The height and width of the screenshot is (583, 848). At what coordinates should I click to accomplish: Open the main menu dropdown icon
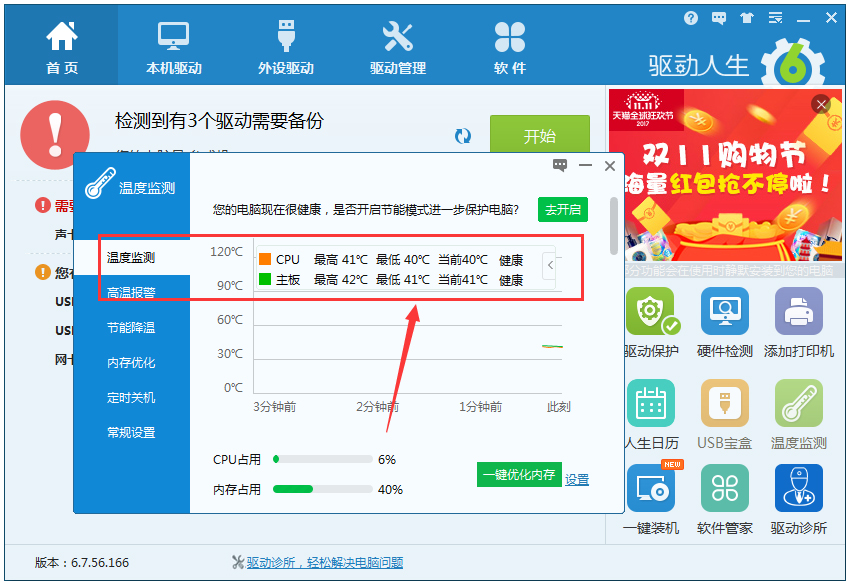(775, 18)
